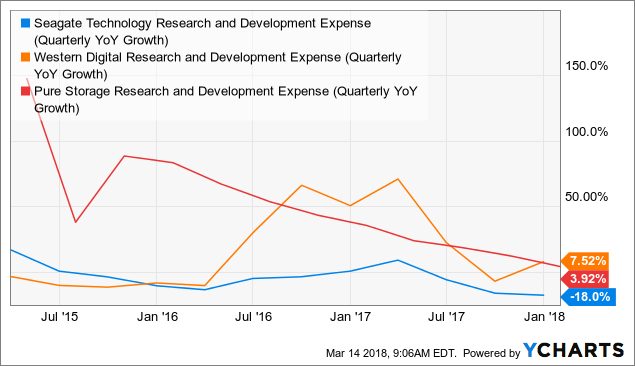Click the Jan '18 x-axis label
The height and width of the screenshot is (366, 635).
tap(544, 316)
